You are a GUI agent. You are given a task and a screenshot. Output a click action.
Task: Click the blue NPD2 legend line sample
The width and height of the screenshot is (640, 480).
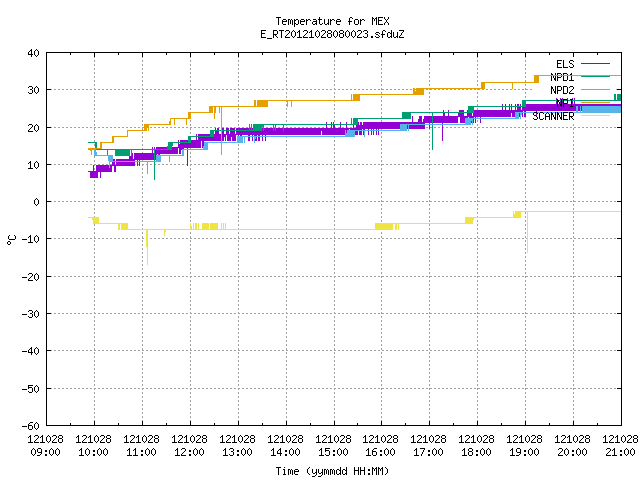595,89
